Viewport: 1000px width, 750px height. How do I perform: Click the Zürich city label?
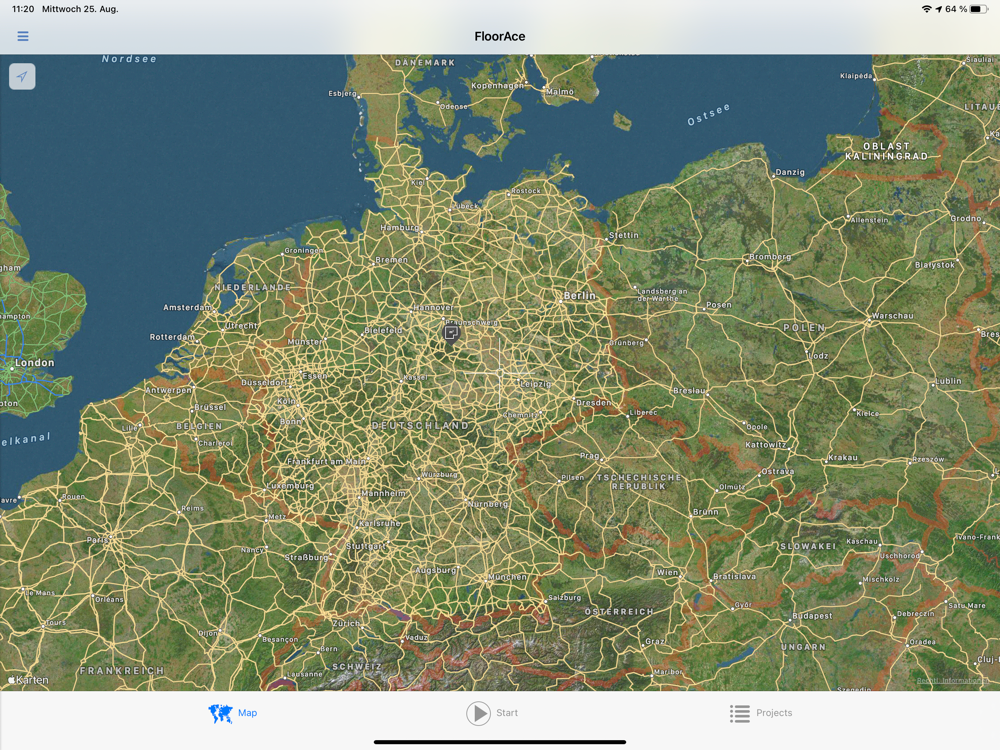point(346,623)
